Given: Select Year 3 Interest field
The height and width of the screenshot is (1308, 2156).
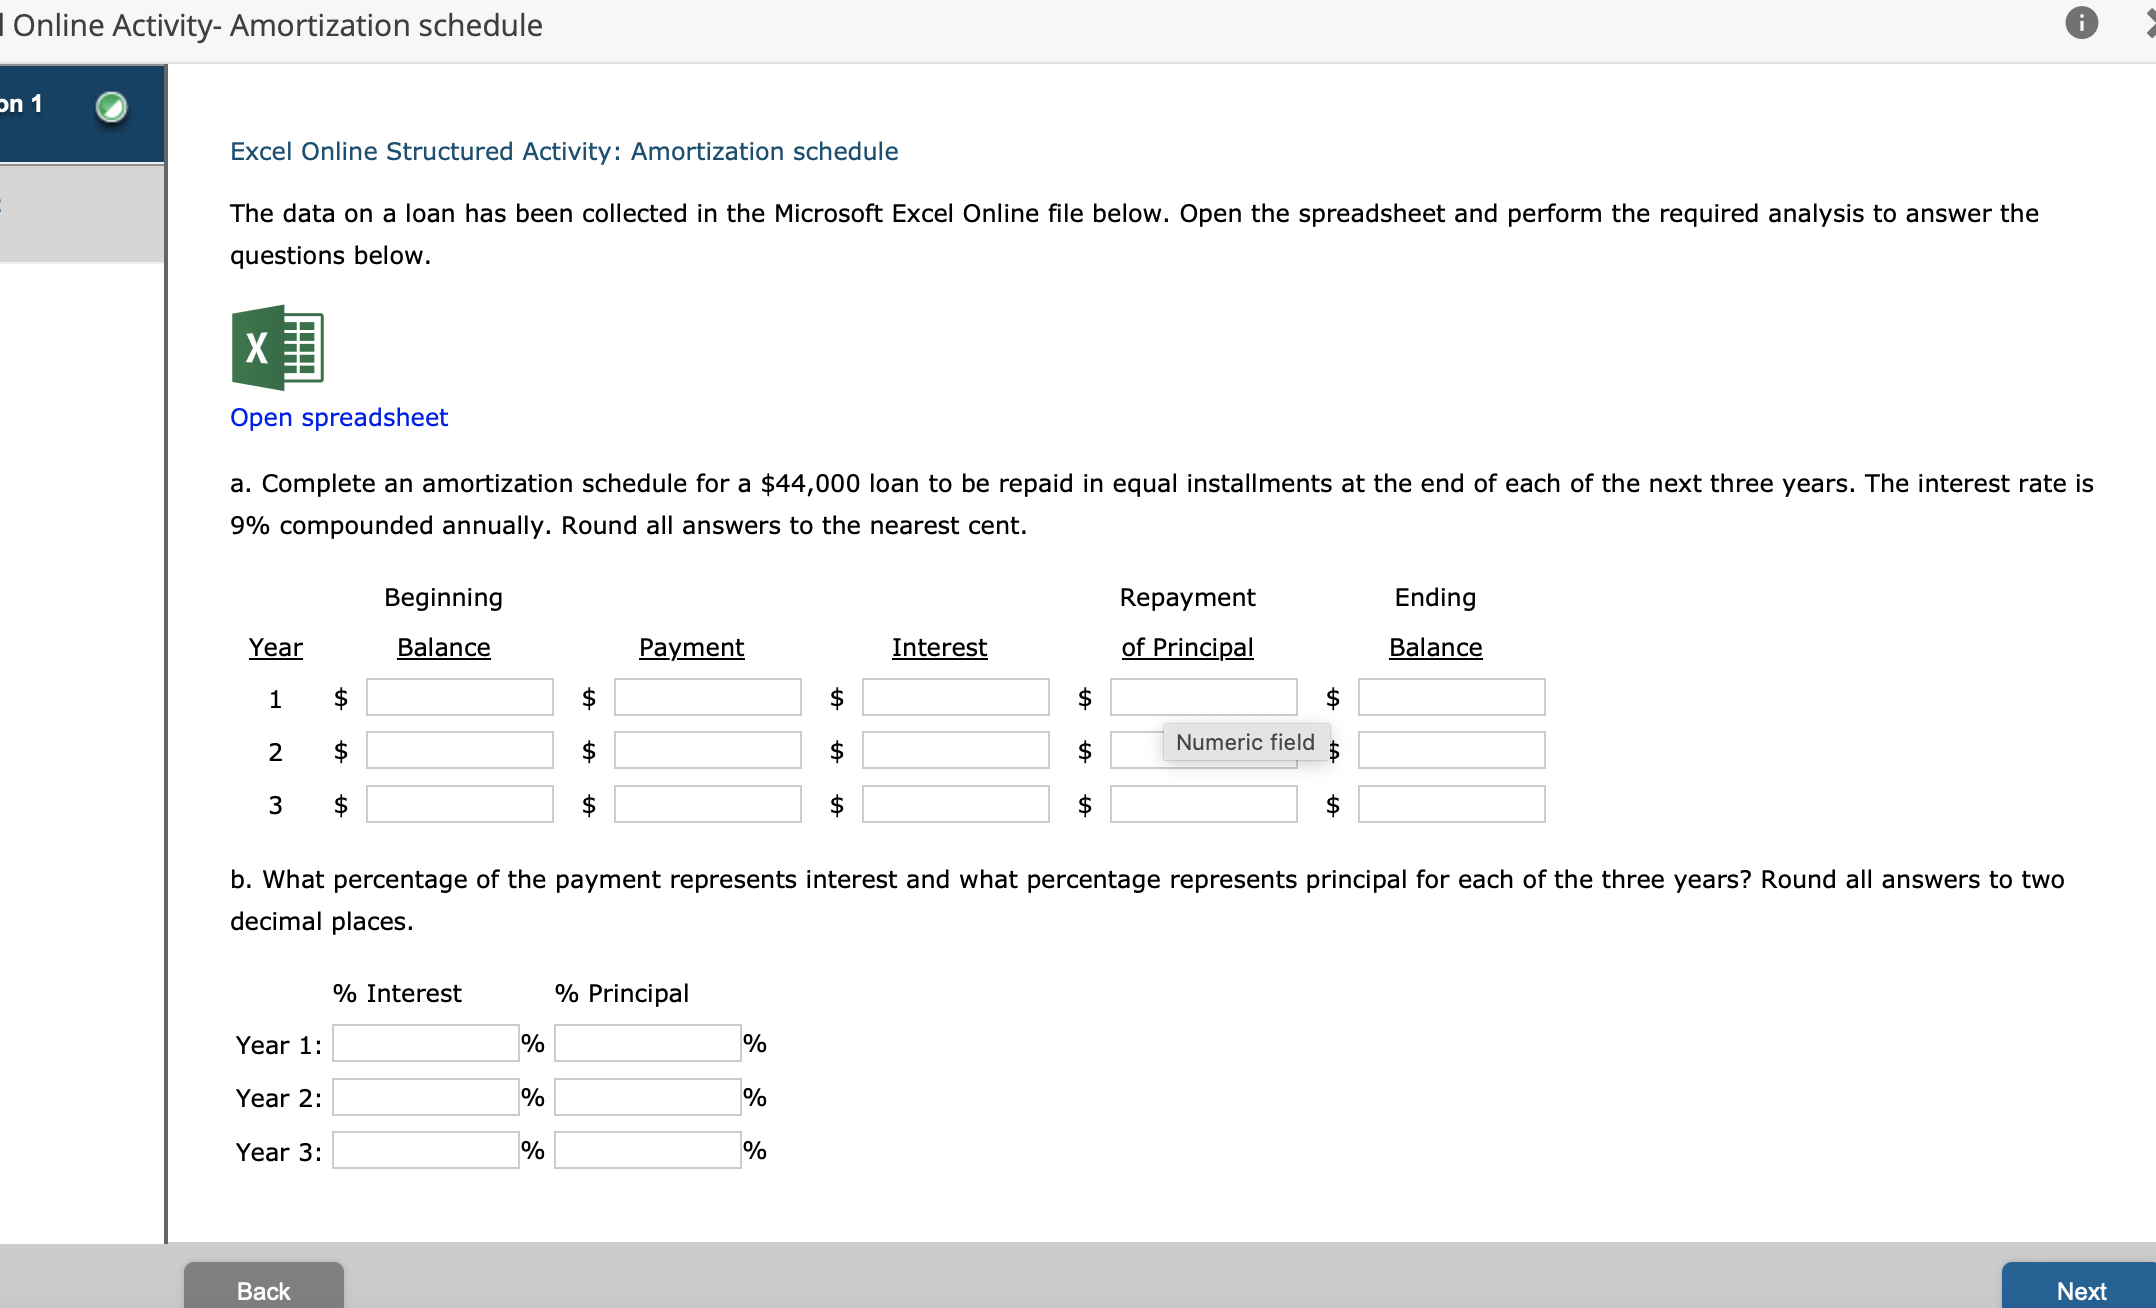Looking at the screenshot, I should click(x=956, y=804).
